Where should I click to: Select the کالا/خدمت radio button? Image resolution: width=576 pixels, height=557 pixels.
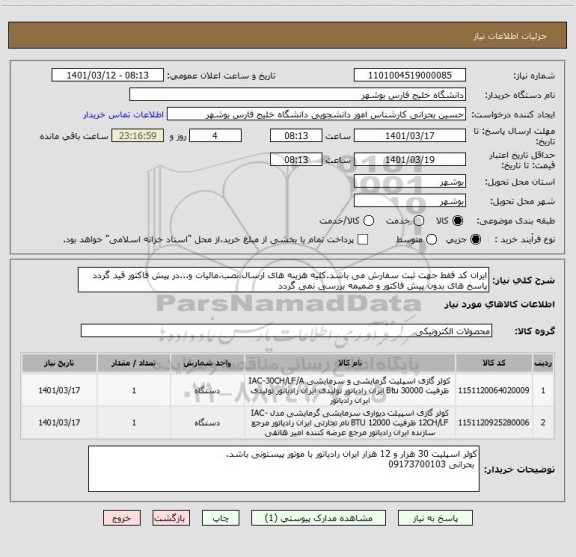coord(368,221)
